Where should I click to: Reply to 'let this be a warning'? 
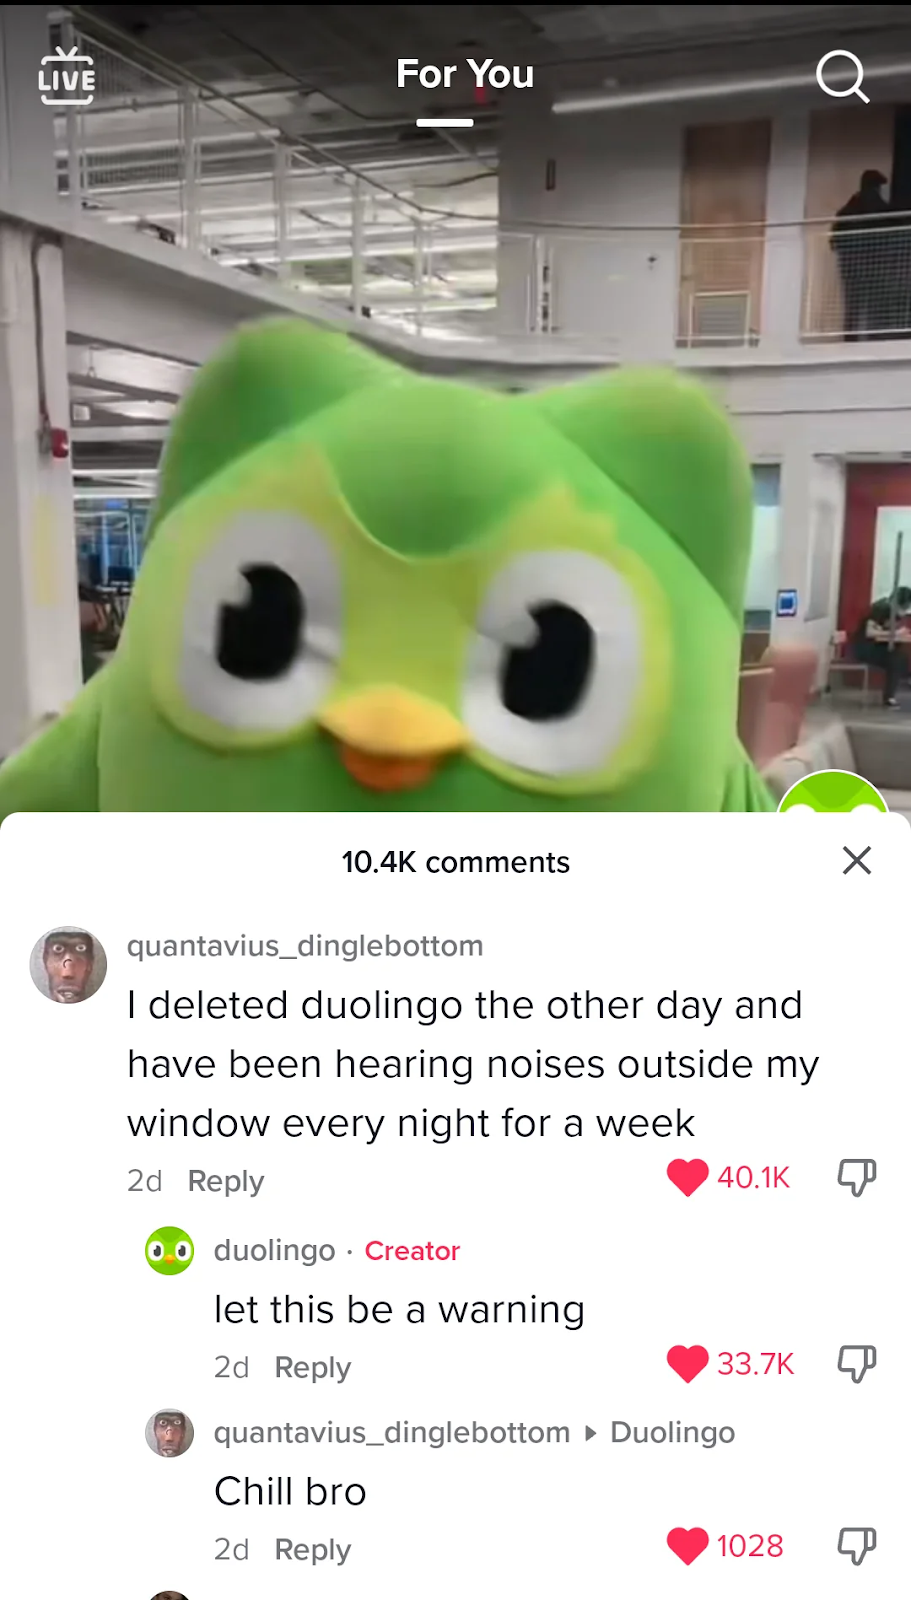[313, 1367]
